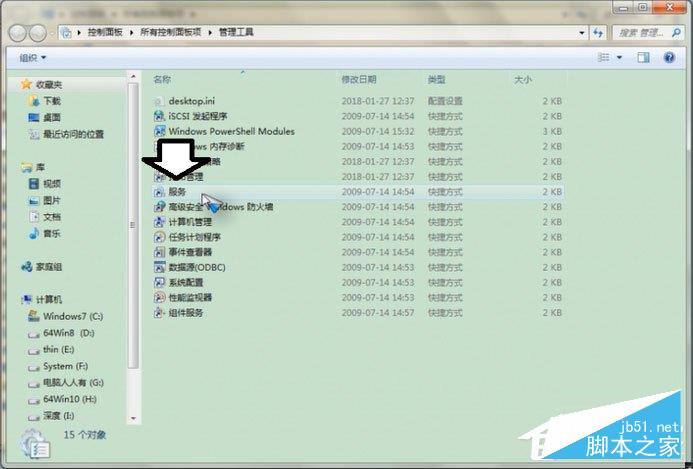Open the 音乐 library
This screenshot has width=693, height=469.
[x=52, y=233]
